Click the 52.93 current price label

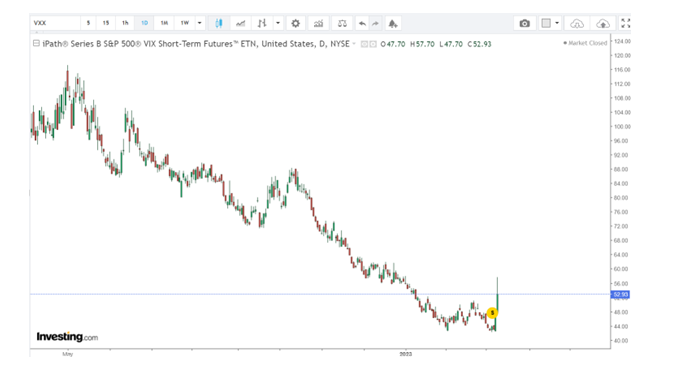(620, 294)
